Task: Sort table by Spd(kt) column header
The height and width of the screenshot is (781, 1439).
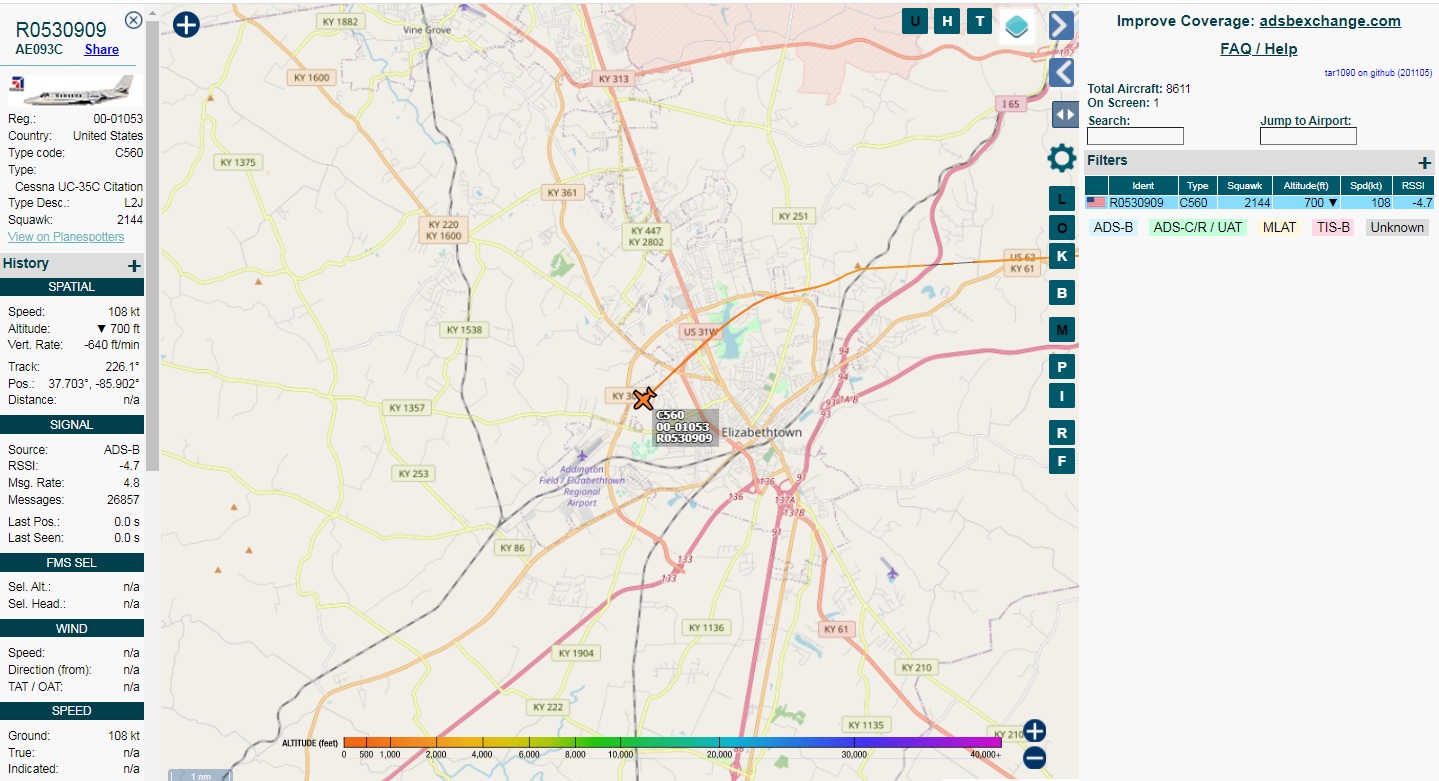Action: tap(1366, 186)
